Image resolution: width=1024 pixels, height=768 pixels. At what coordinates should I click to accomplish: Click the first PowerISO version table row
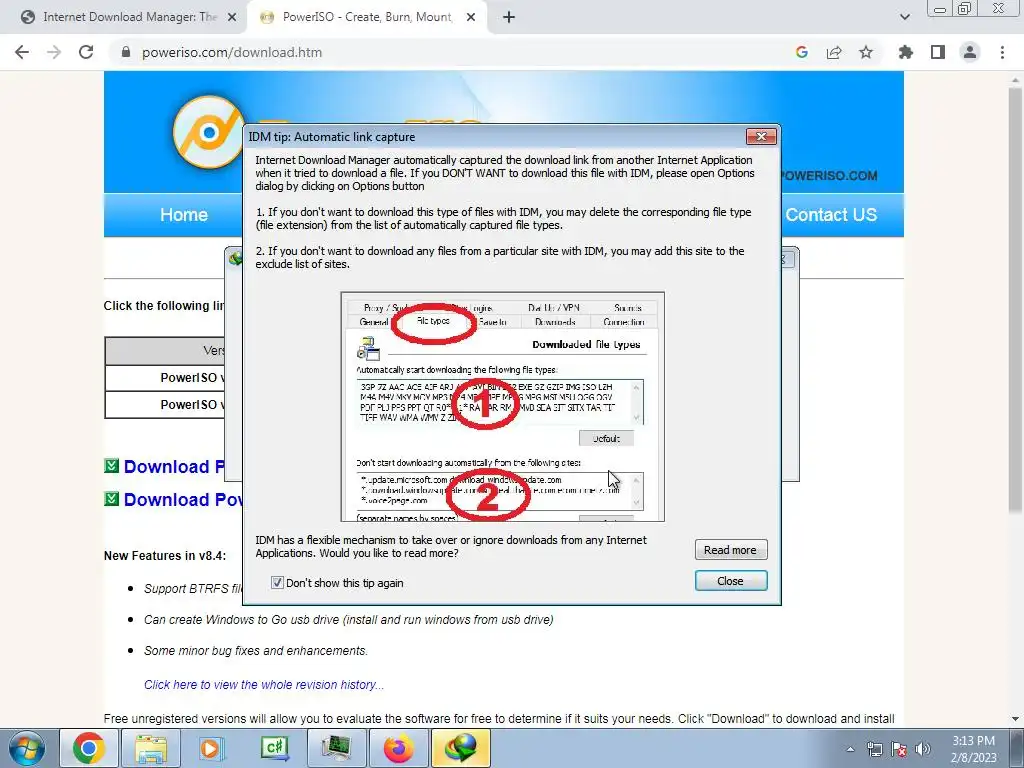point(165,377)
